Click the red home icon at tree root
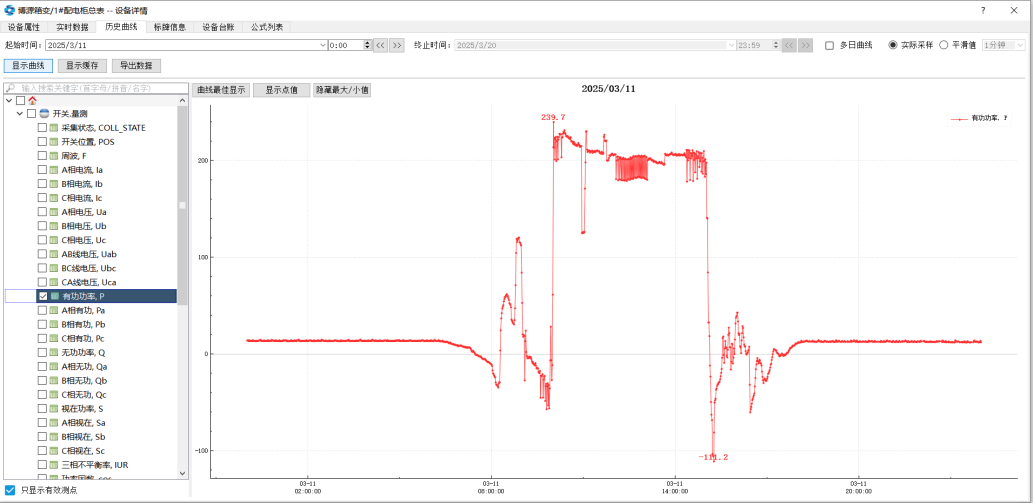Viewport: 1033px width, 503px height. [x=32, y=101]
